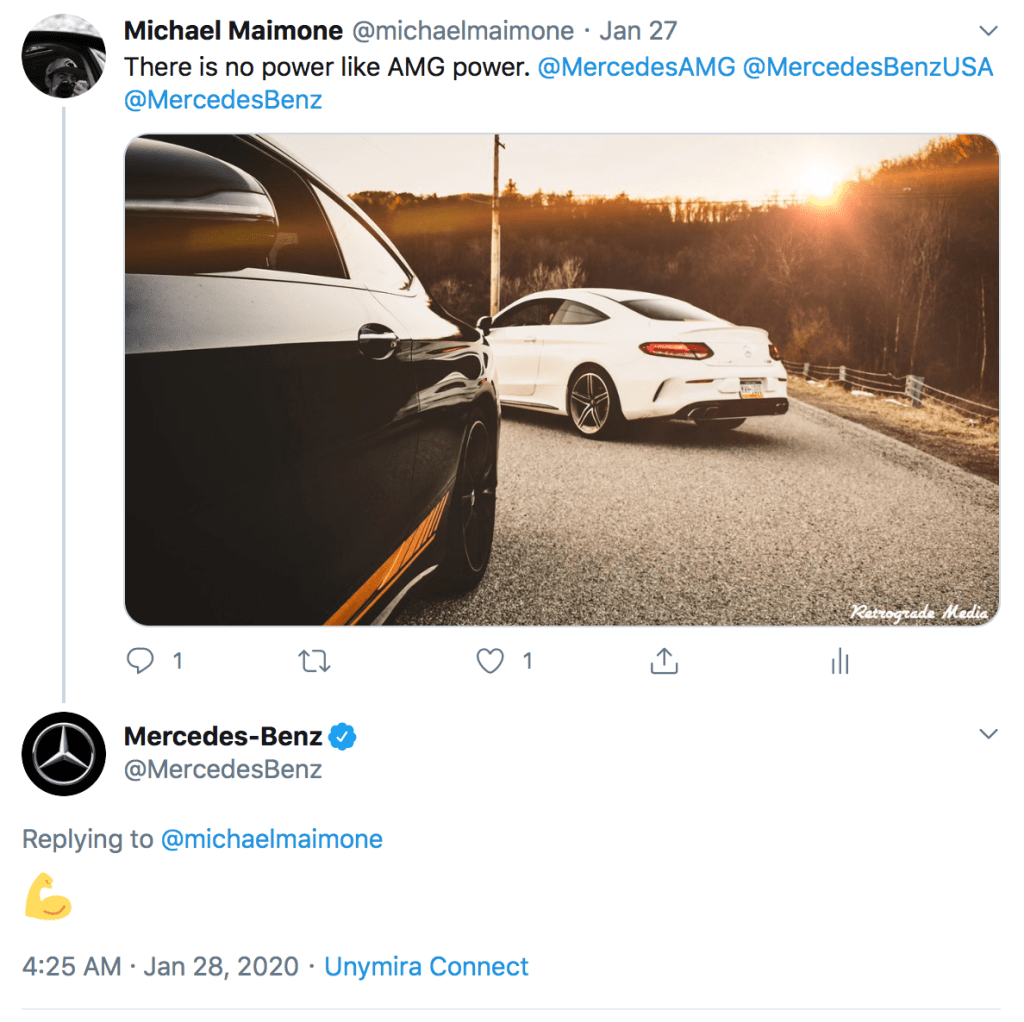Open tweet analytics bar chart icon
This screenshot has height=1022, width=1024.
pyautogui.click(x=839, y=661)
